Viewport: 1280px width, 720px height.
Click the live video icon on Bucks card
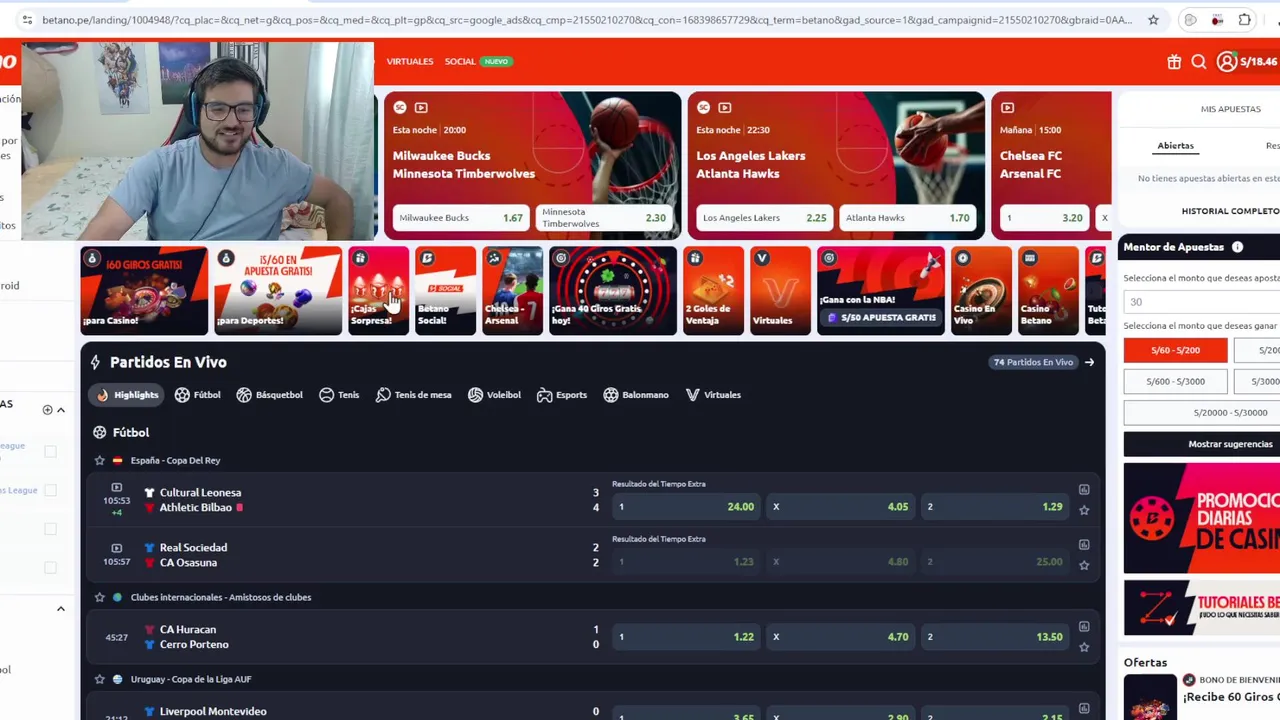click(421, 107)
